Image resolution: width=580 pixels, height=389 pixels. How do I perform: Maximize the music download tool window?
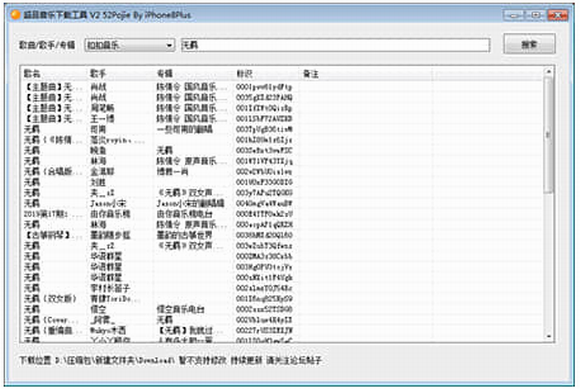[x=535, y=15]
